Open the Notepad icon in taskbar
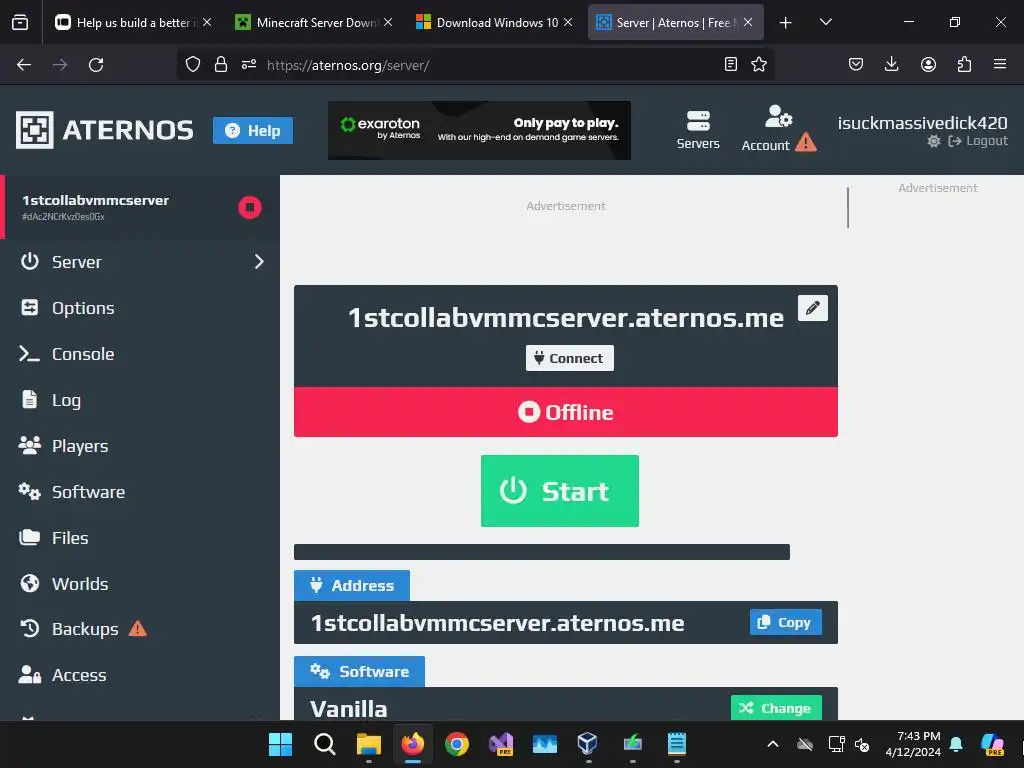The width and height of the screenshot is (1024, 768). click(x=677, y=744)
